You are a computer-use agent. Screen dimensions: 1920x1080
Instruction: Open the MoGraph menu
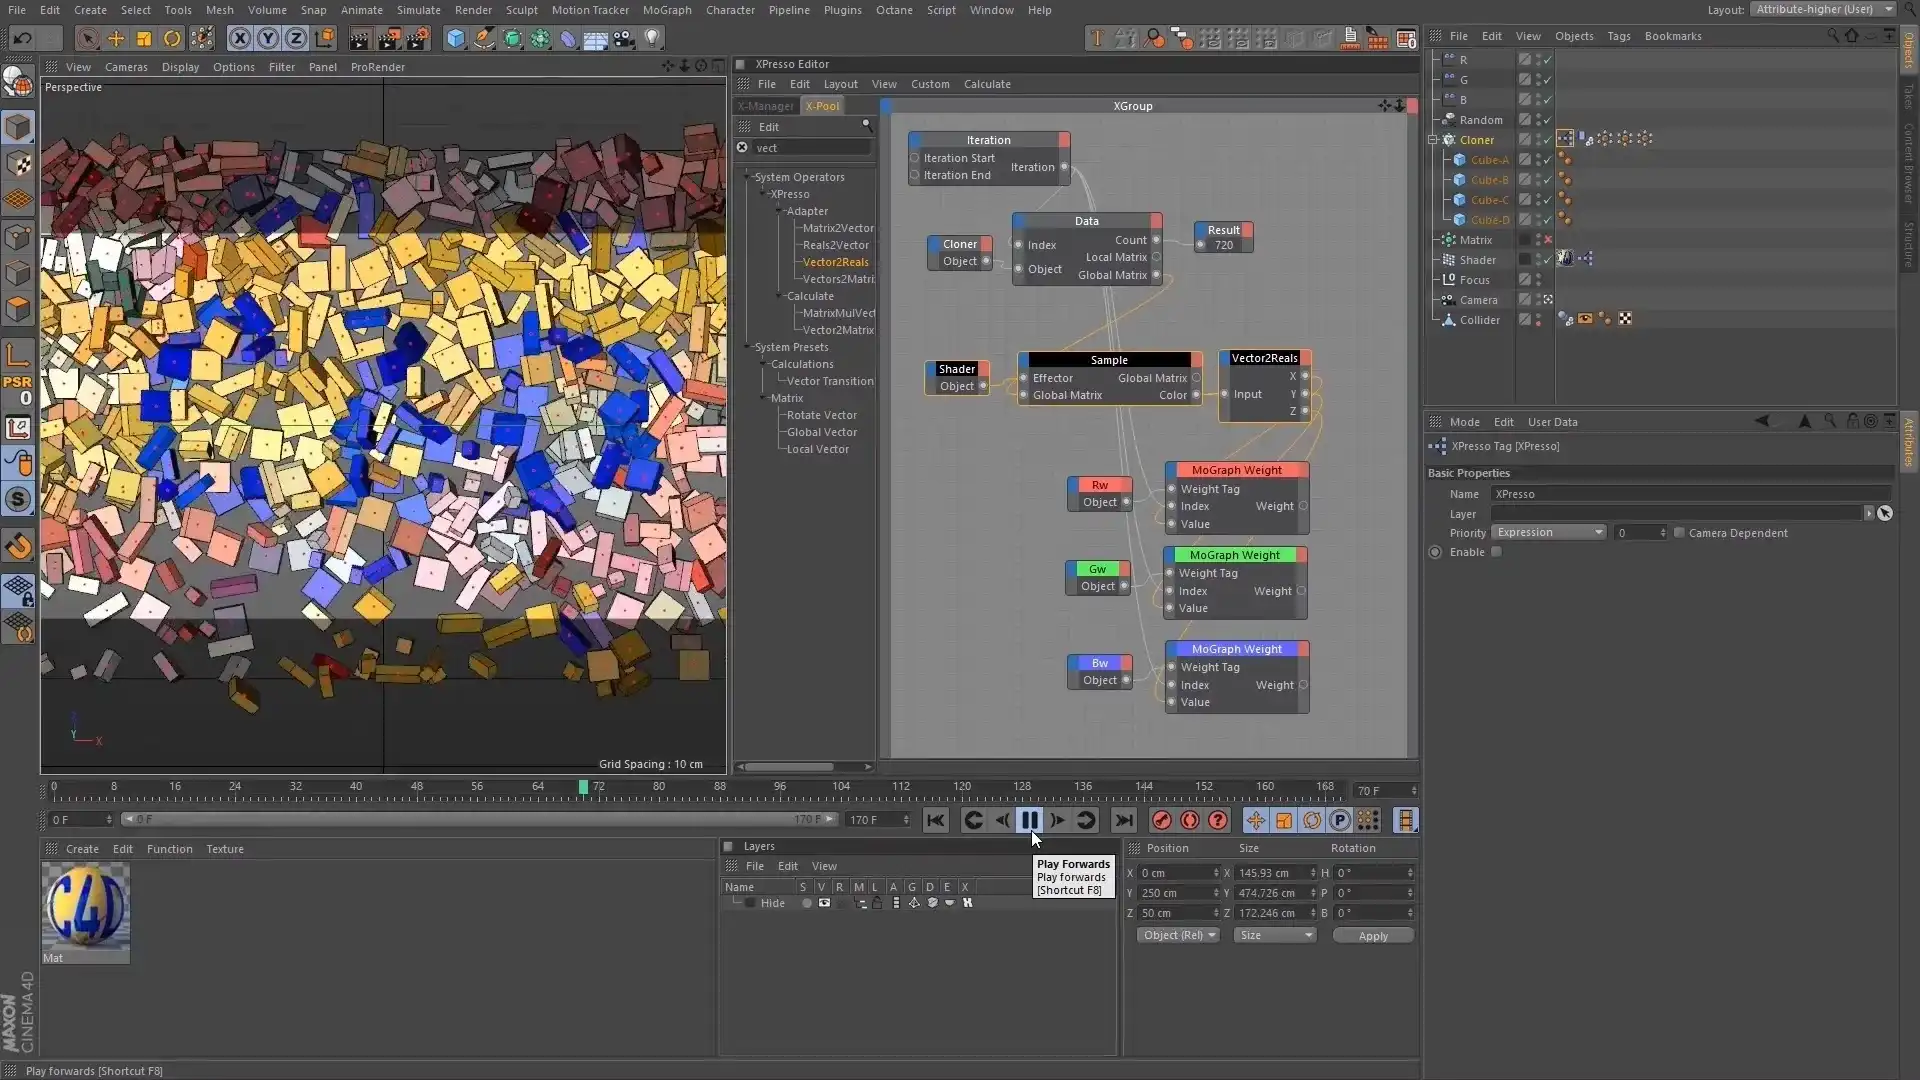pos(668,10)
